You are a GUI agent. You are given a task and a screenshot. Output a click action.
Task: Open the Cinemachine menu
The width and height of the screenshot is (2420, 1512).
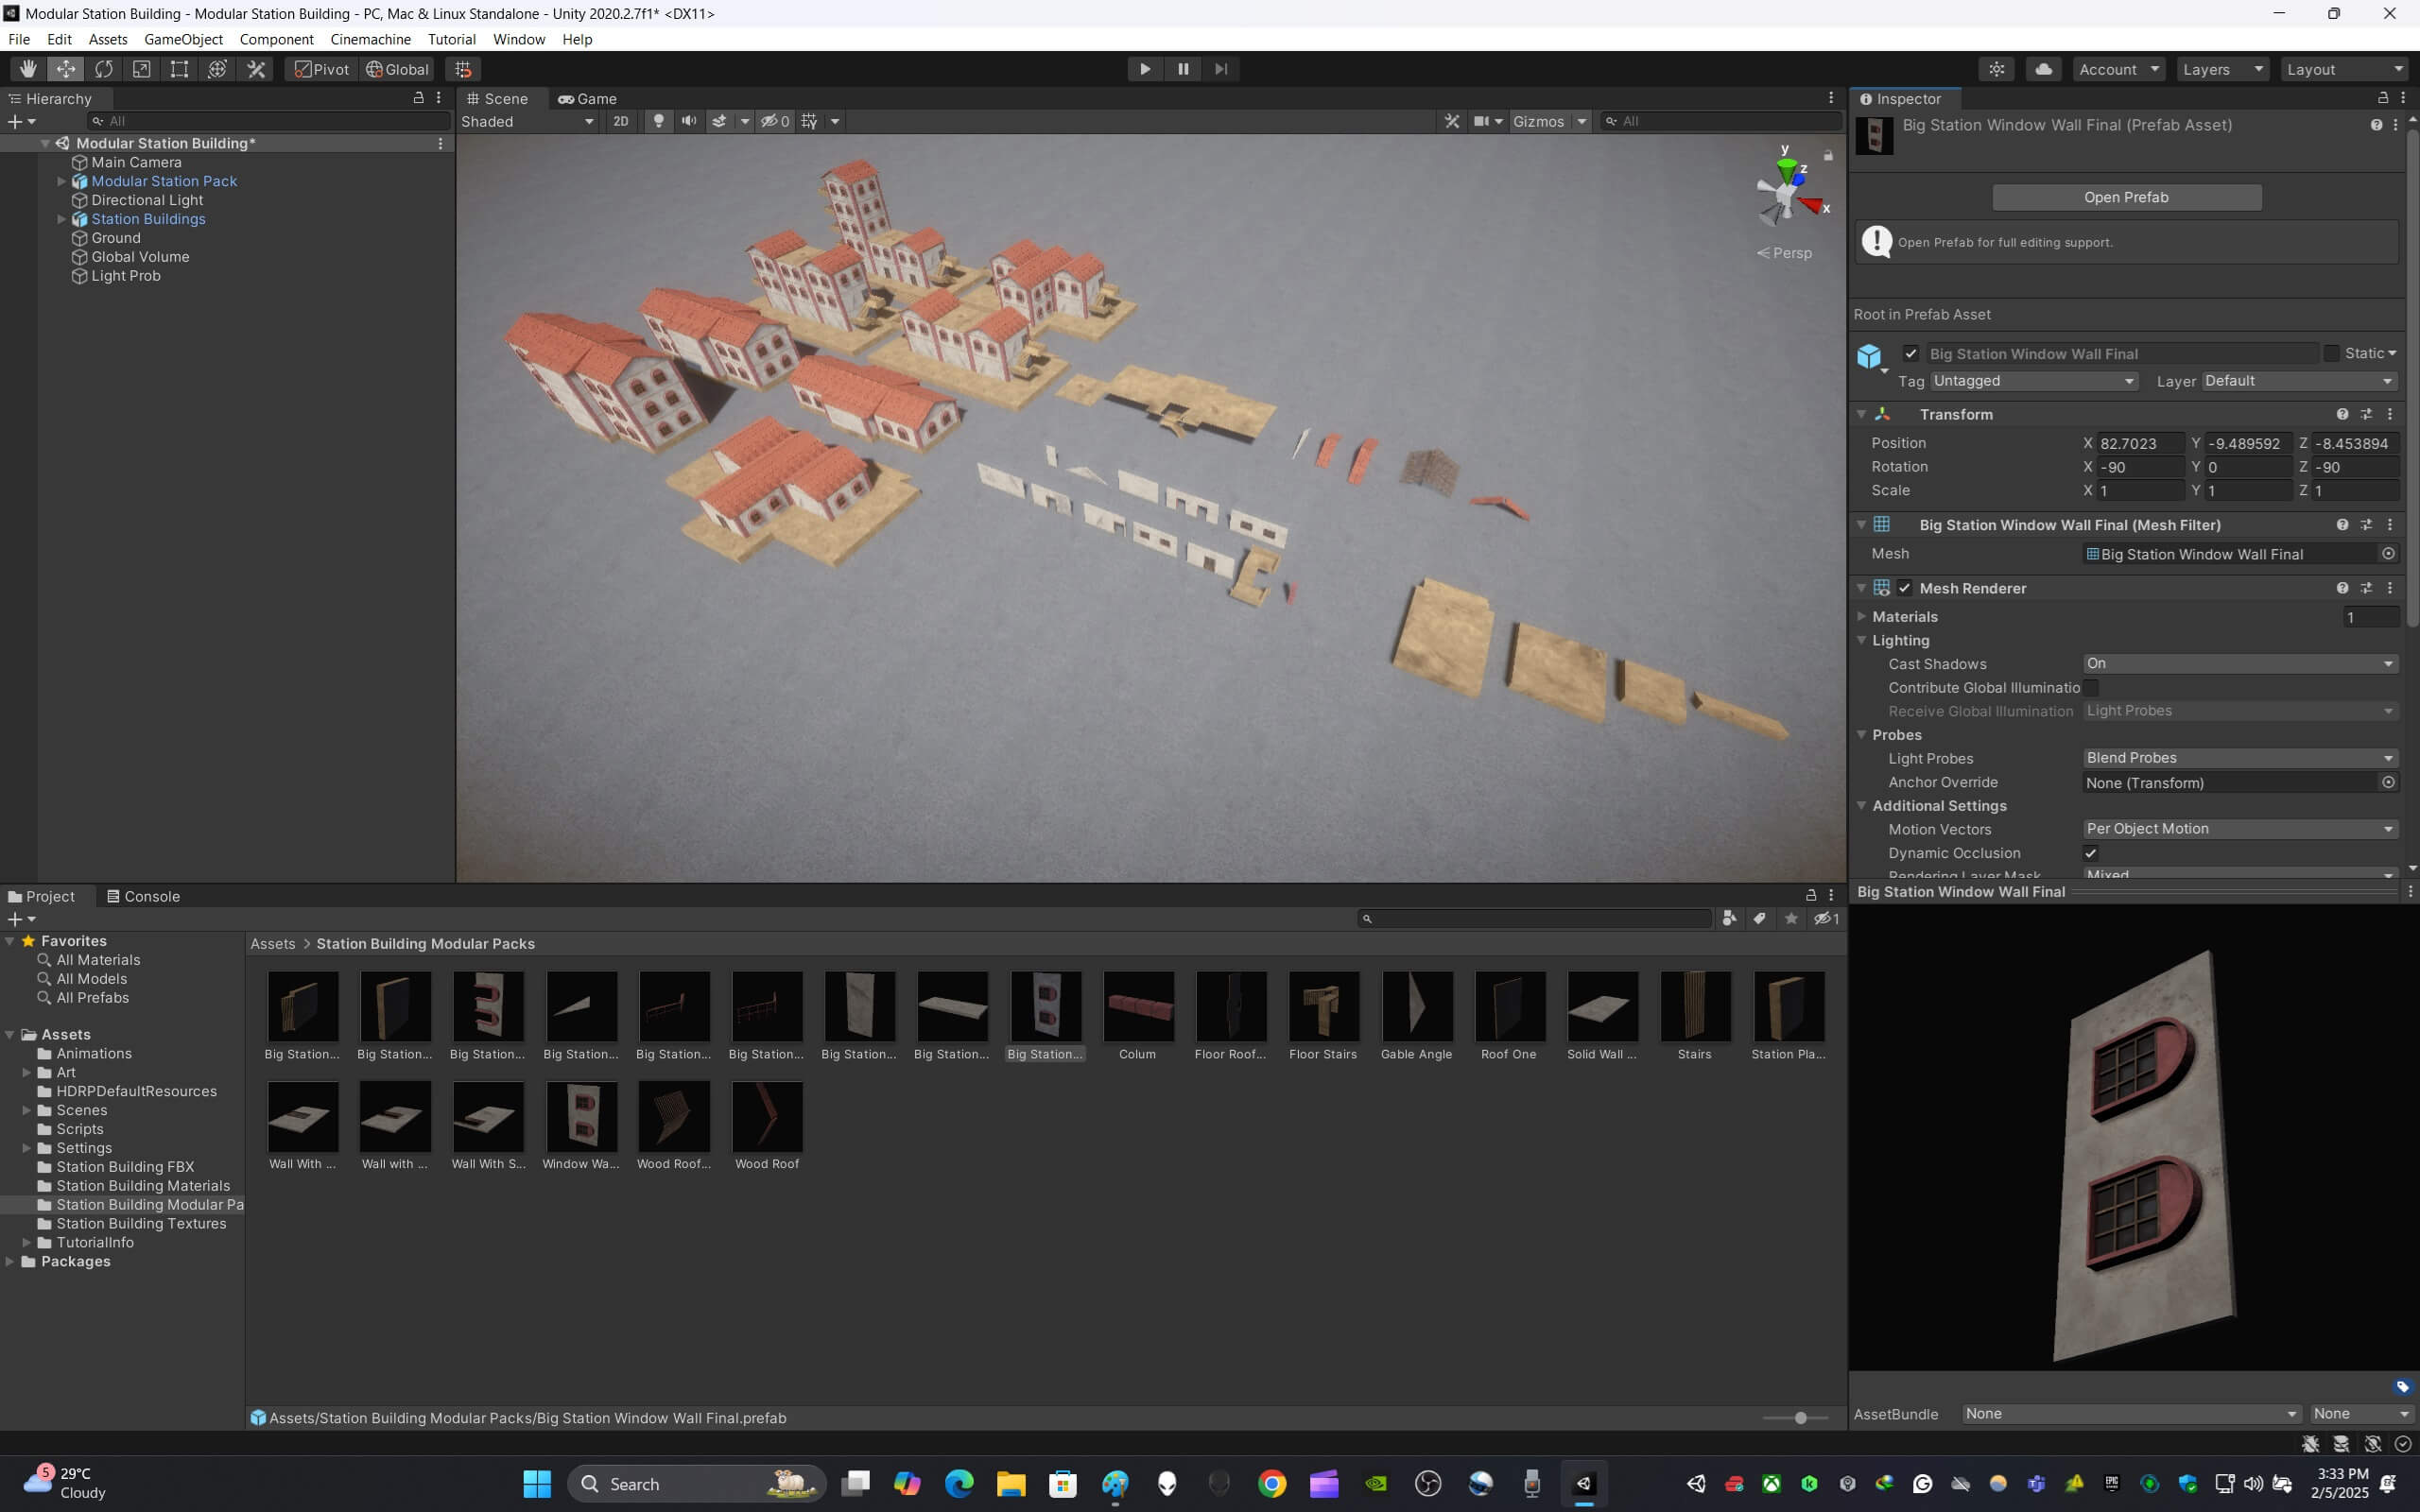(x=370, y=39)
